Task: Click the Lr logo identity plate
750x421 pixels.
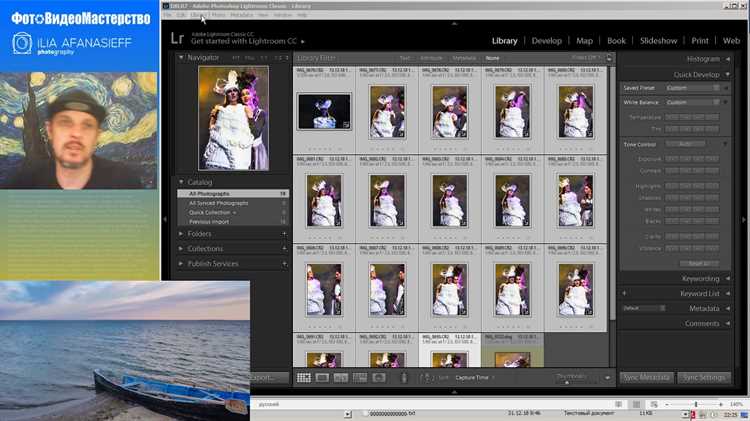Action: 177,39
